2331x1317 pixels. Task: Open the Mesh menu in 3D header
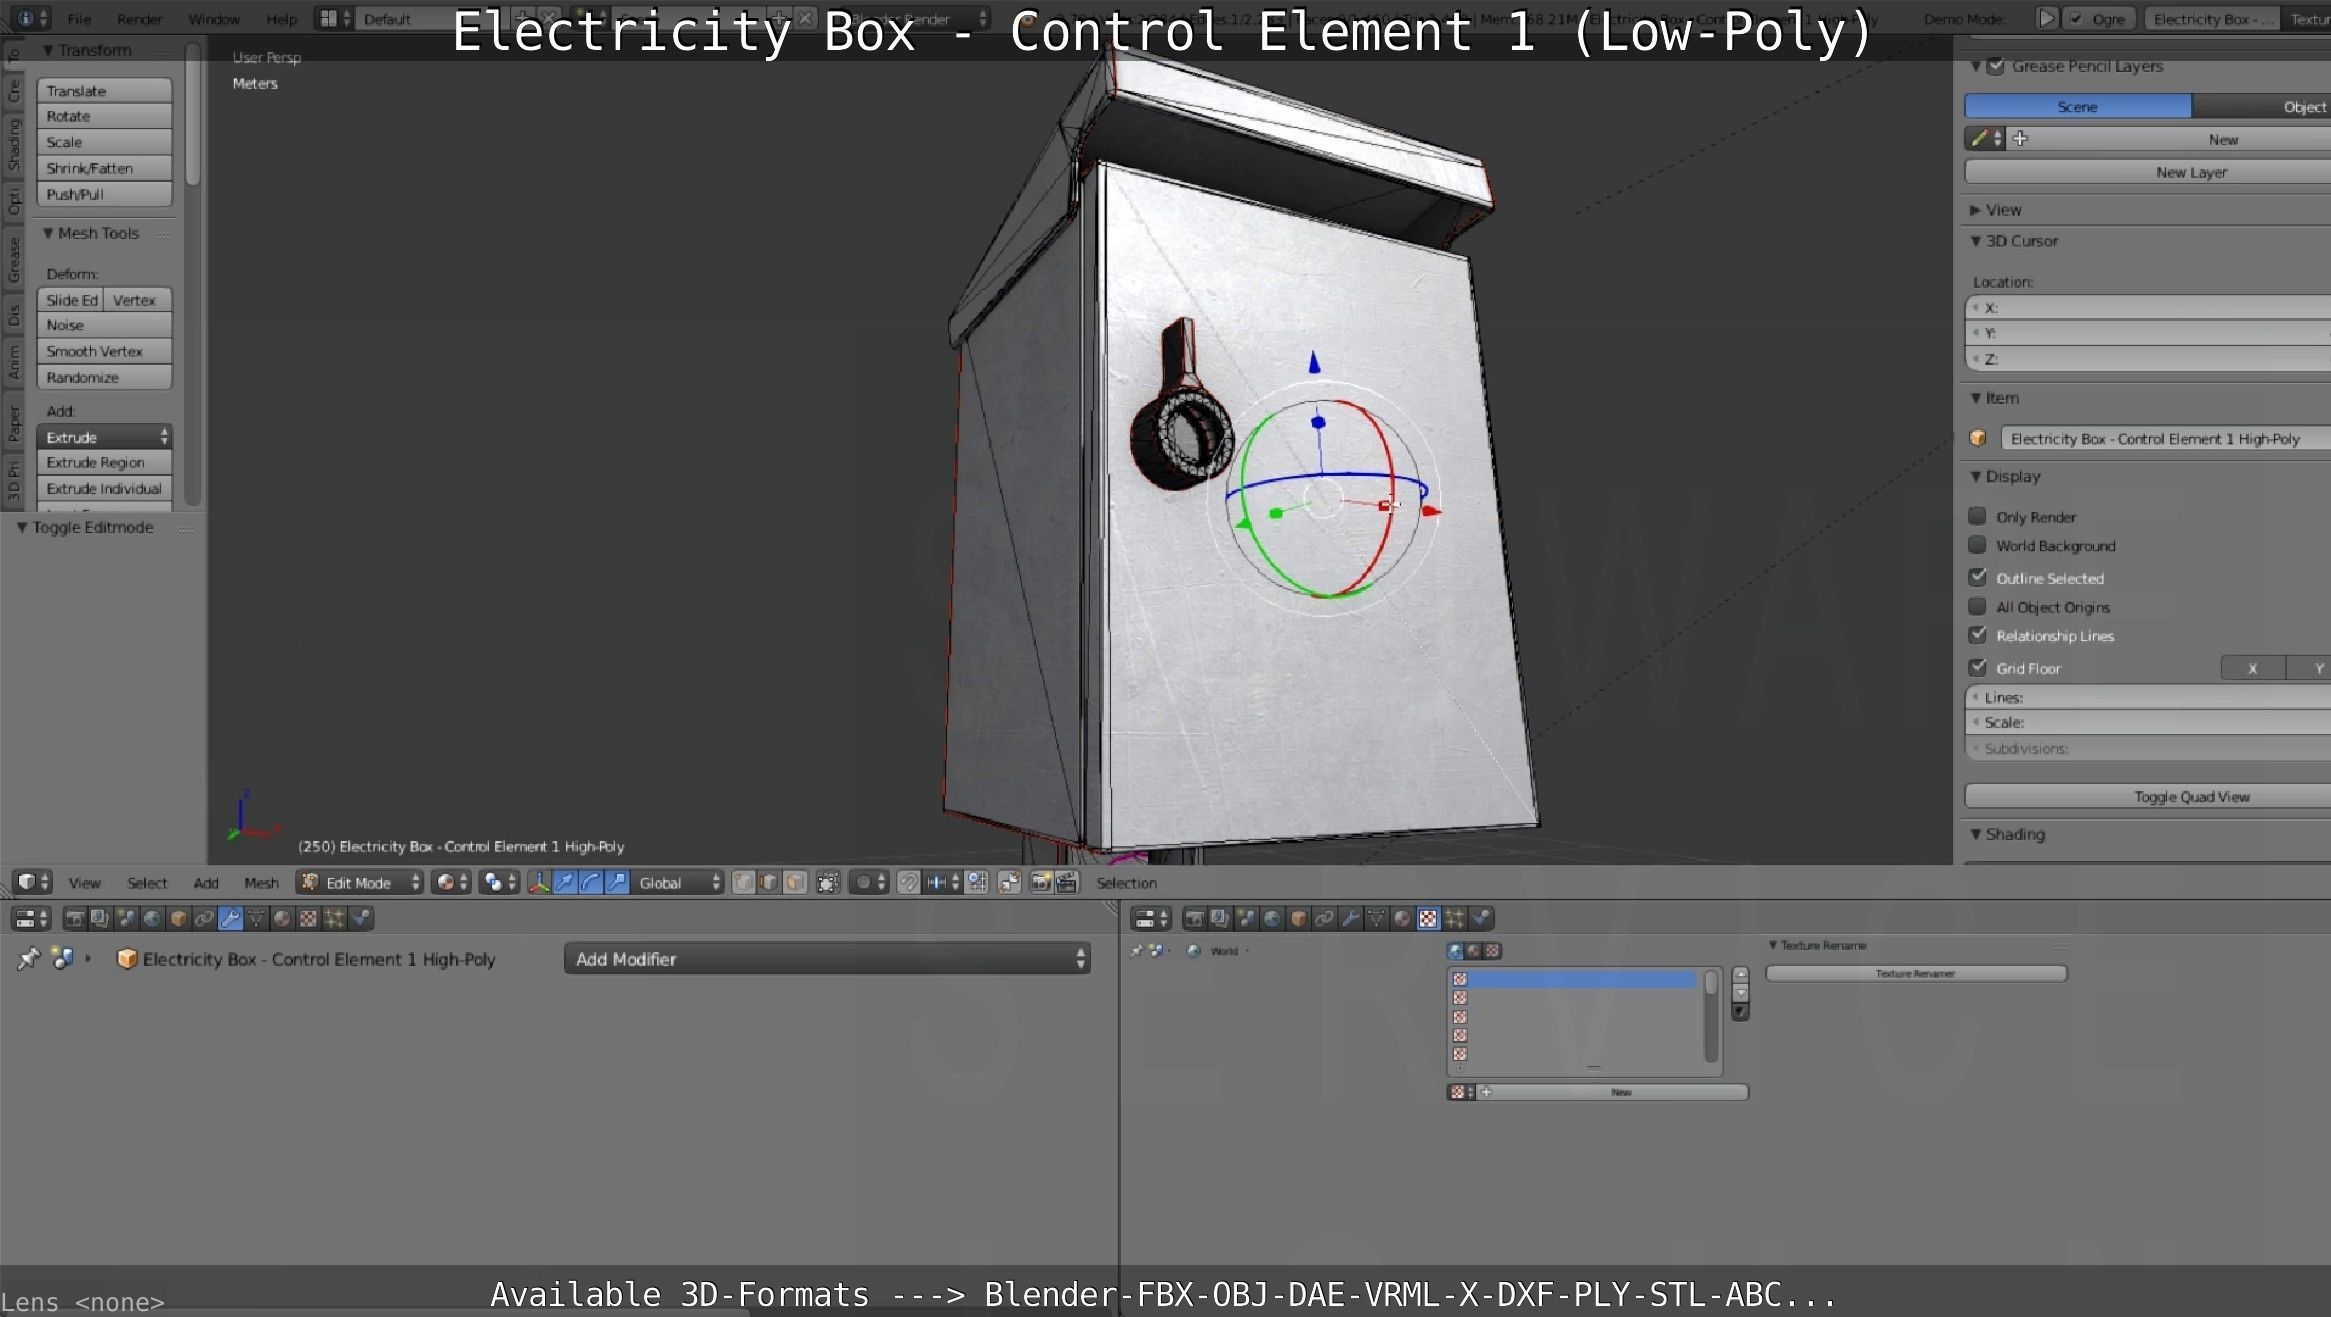tap(261, 883)
